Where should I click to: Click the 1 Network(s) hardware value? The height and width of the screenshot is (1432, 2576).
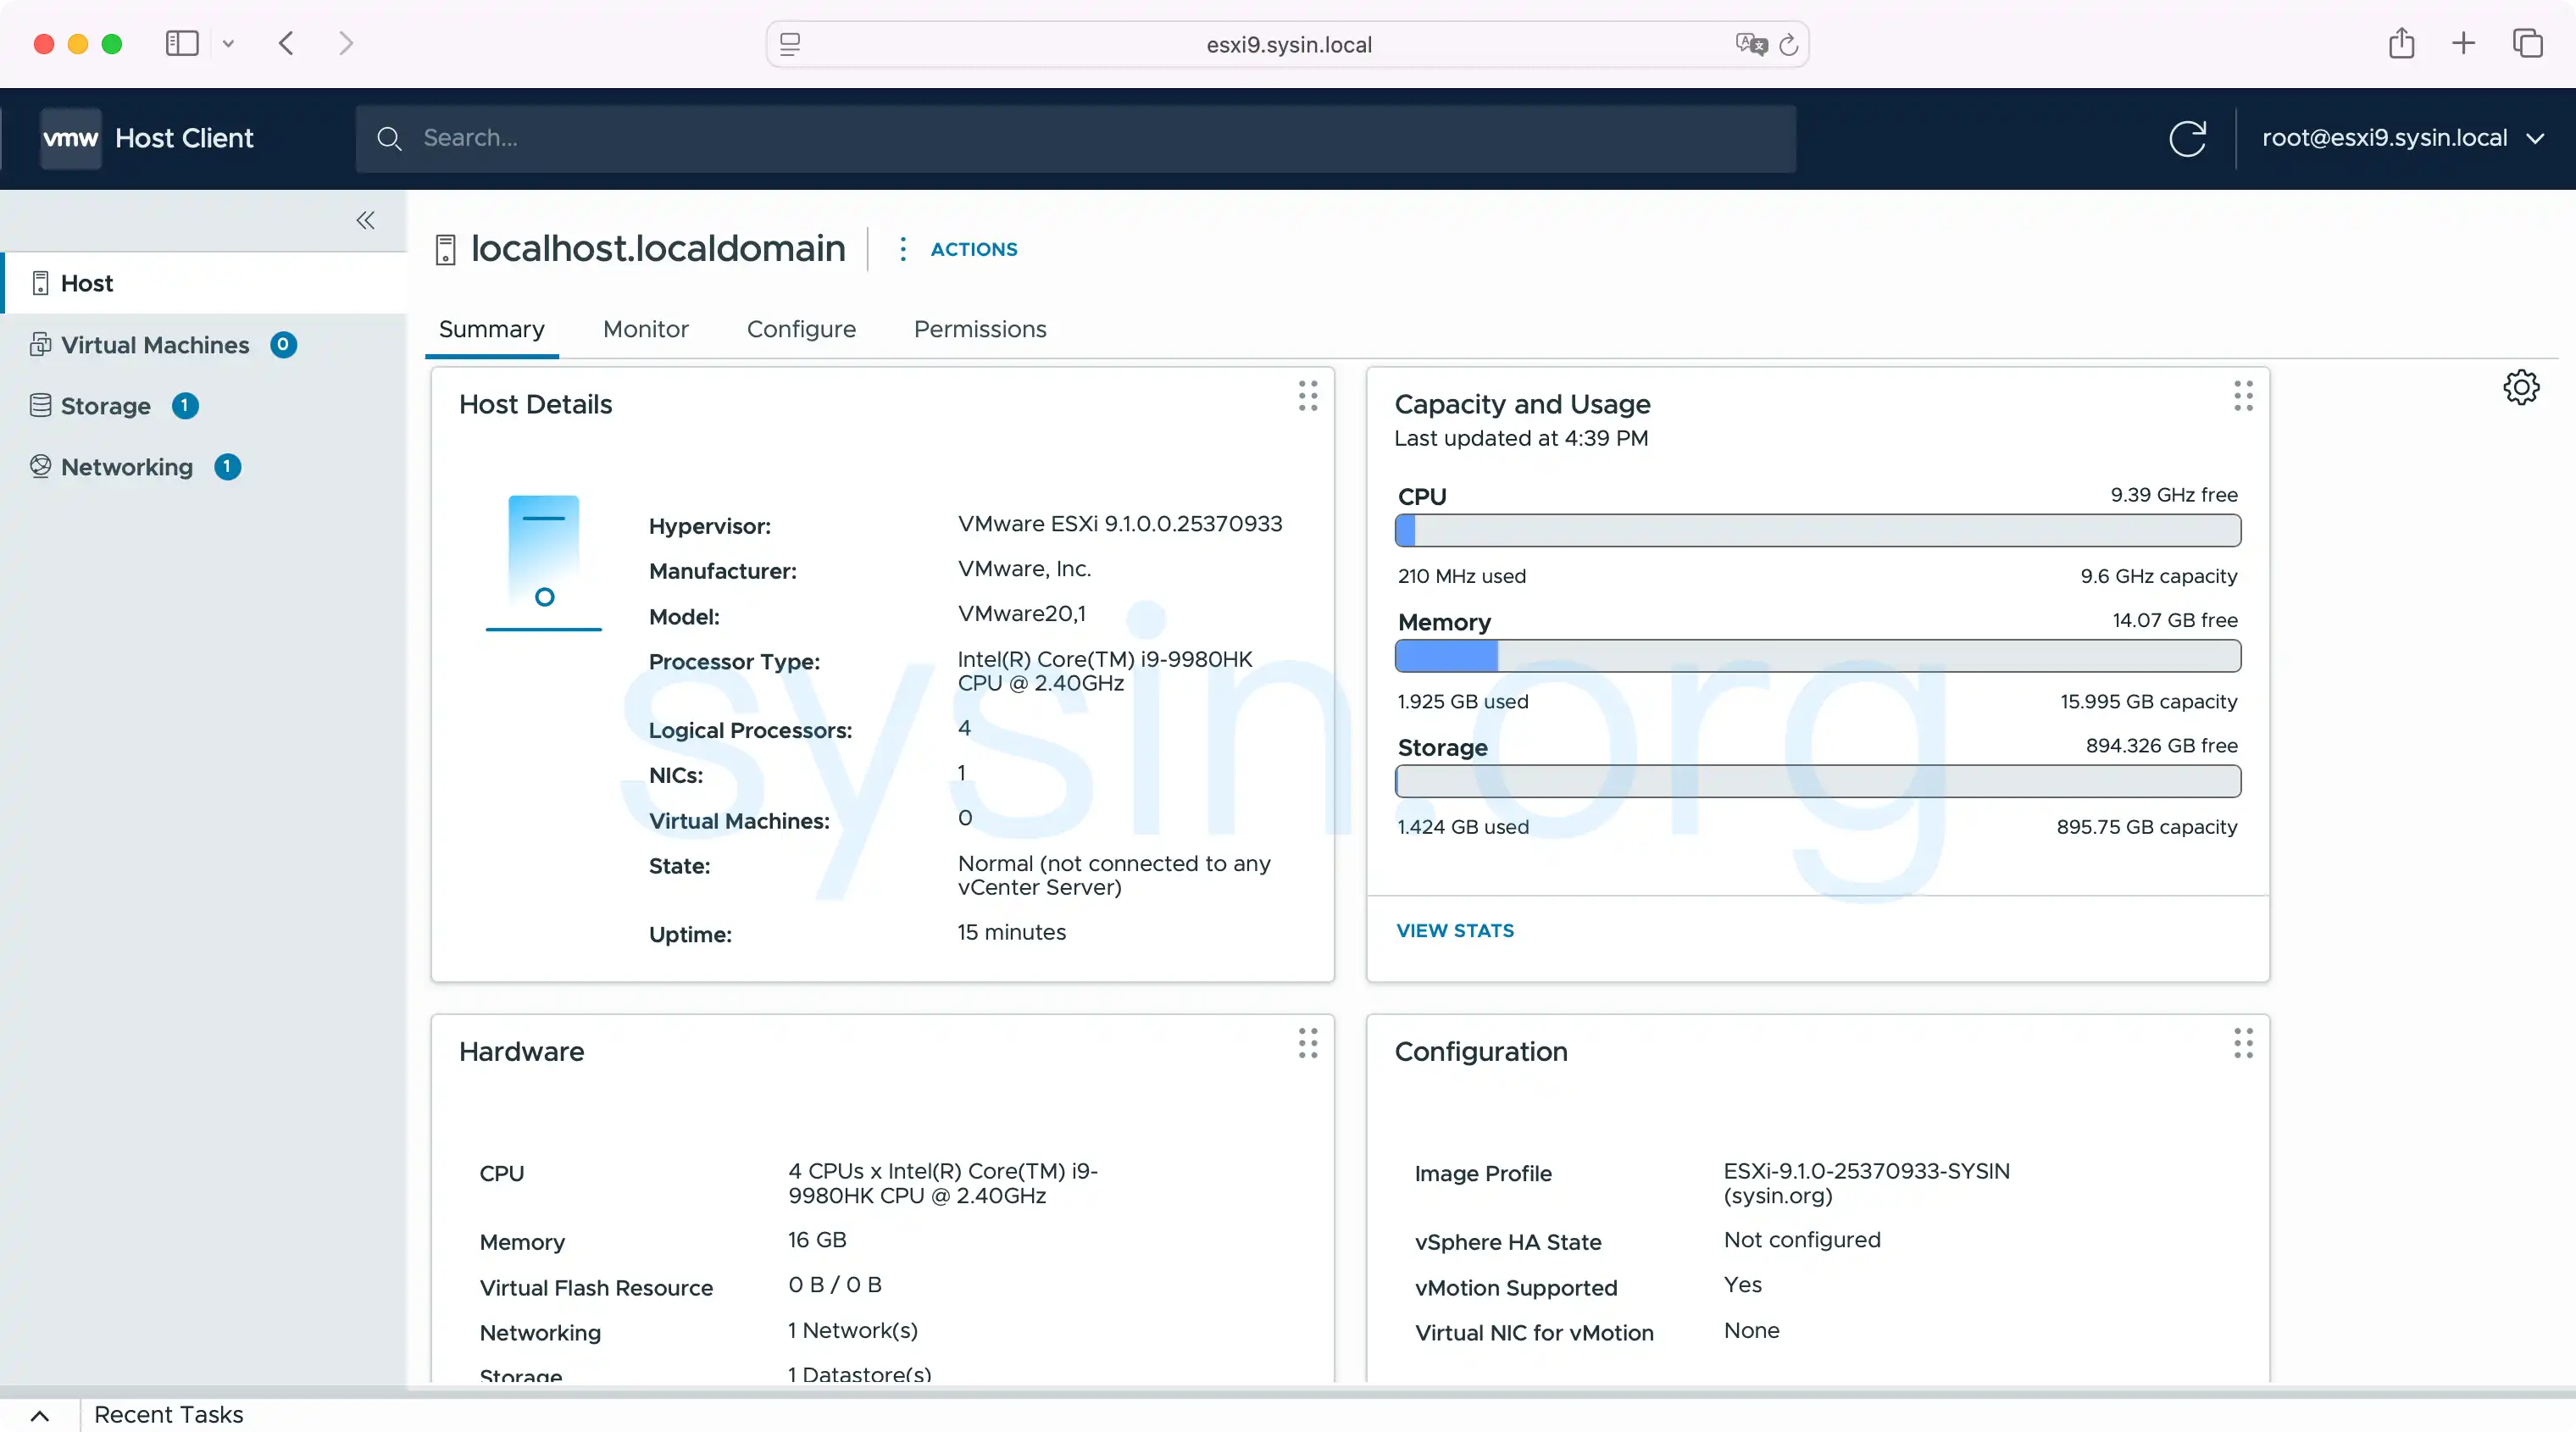(x=853, y=1330)
